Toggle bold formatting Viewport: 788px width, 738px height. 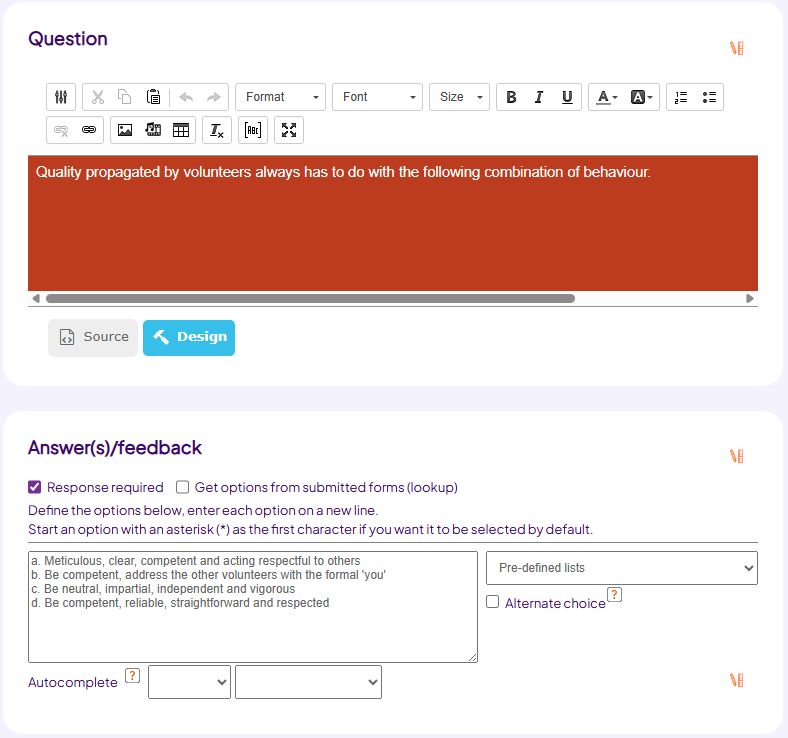pos(511,97)
